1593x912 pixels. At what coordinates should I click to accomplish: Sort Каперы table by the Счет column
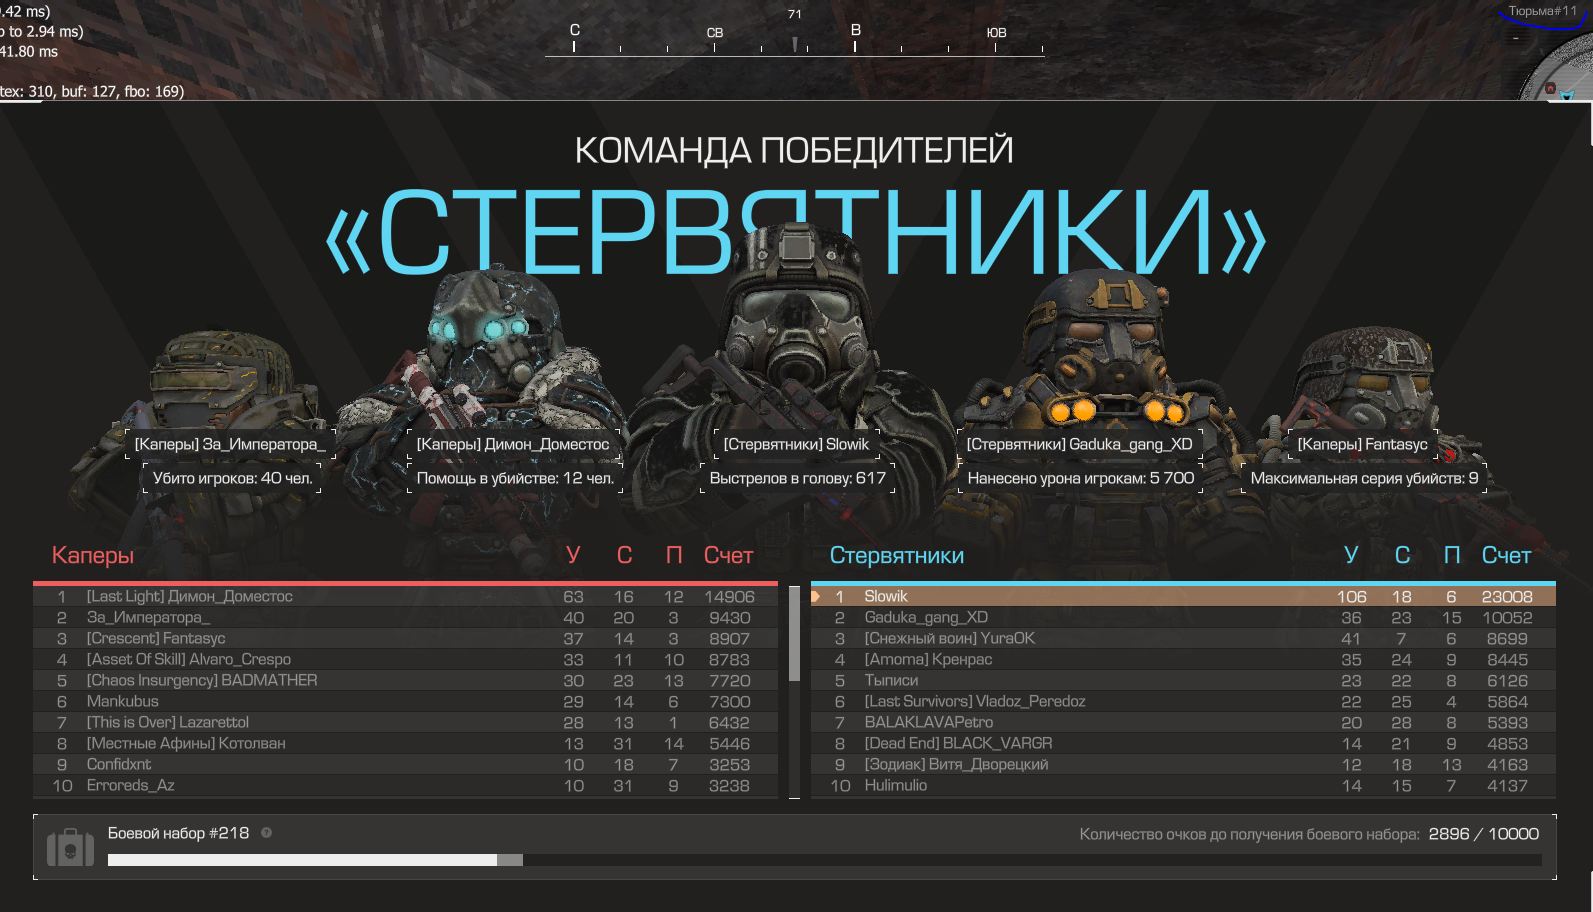pyautogui.click(x=728, y=555)
